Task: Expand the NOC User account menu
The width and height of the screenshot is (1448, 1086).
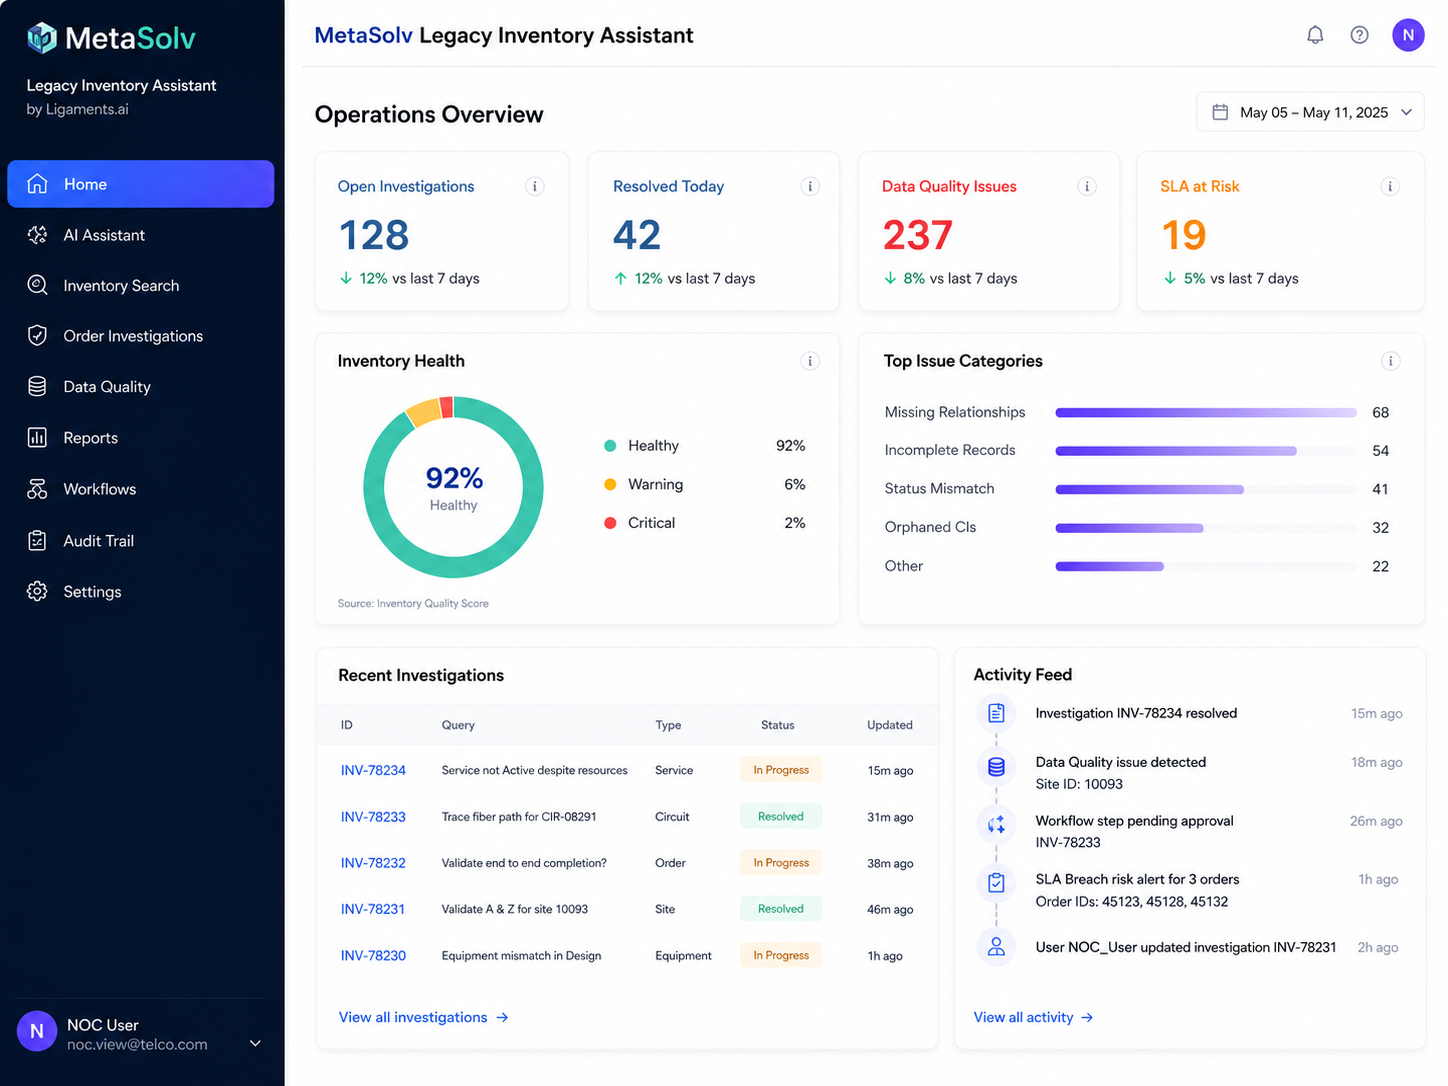Action: 255,1043
